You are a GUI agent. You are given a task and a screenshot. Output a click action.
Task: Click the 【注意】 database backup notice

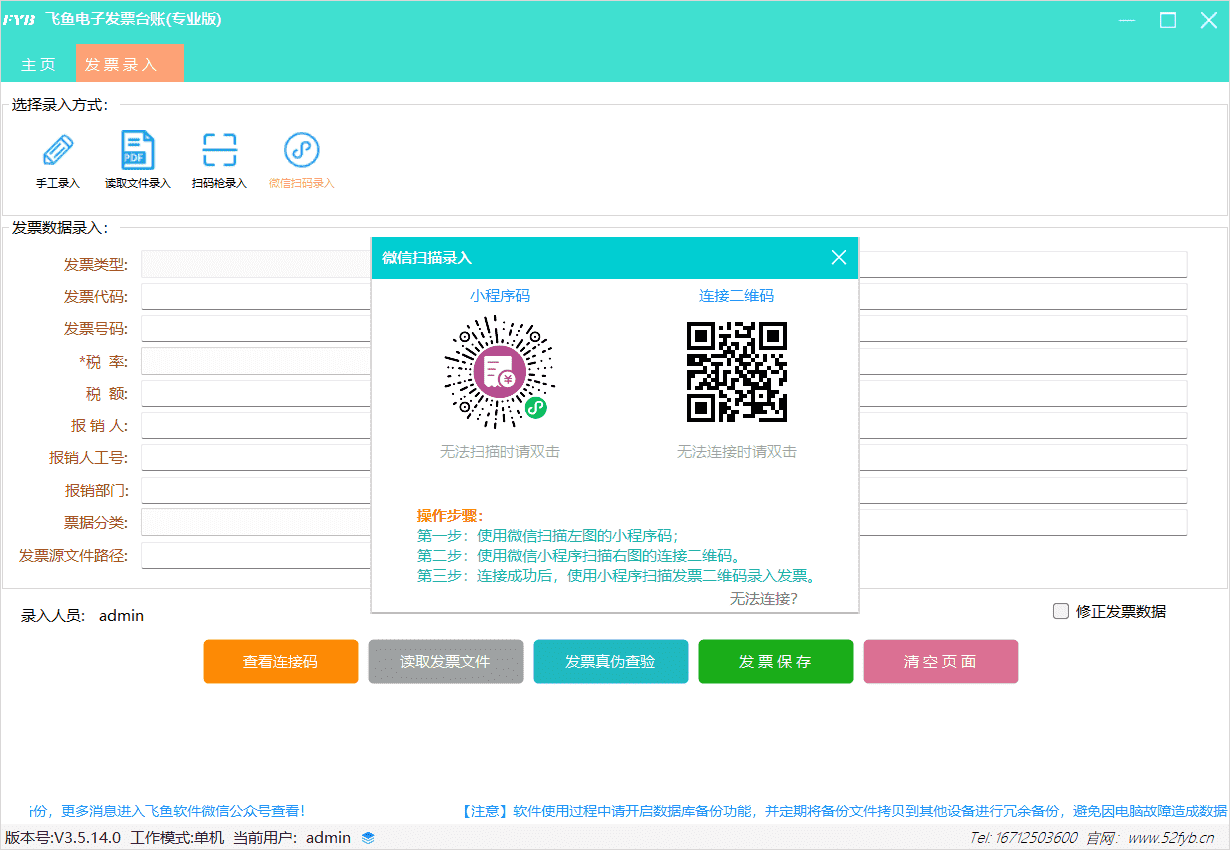tap(843, 811)
